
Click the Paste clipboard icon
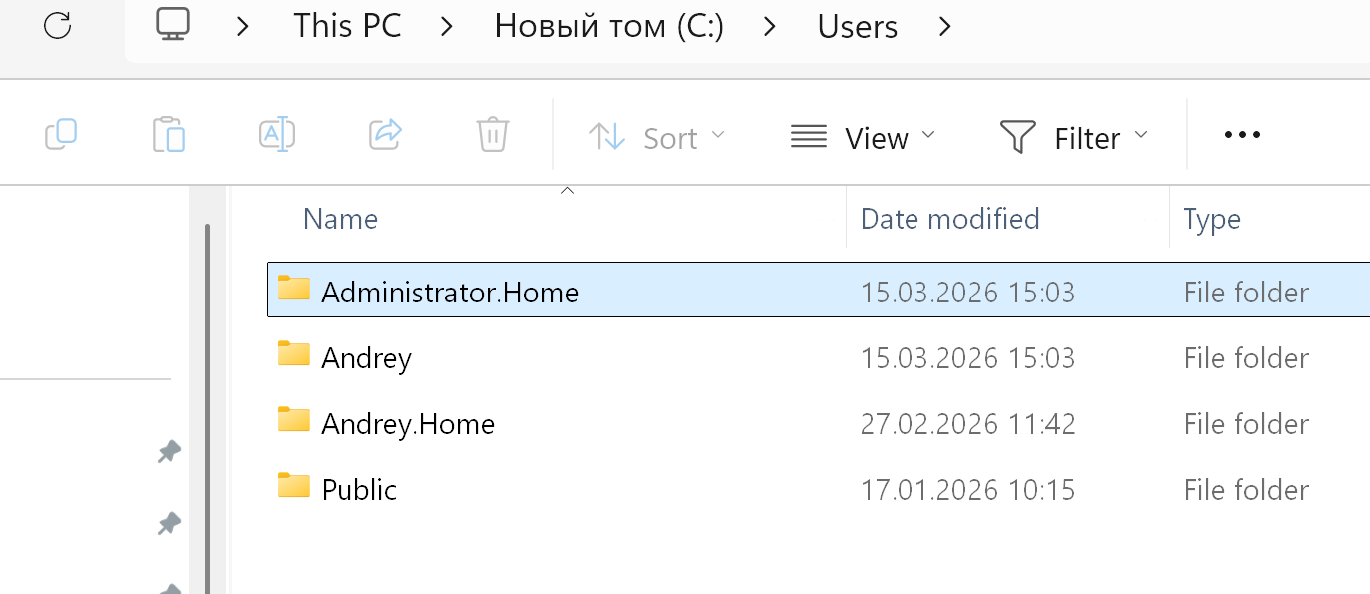[x=169, y=135]
